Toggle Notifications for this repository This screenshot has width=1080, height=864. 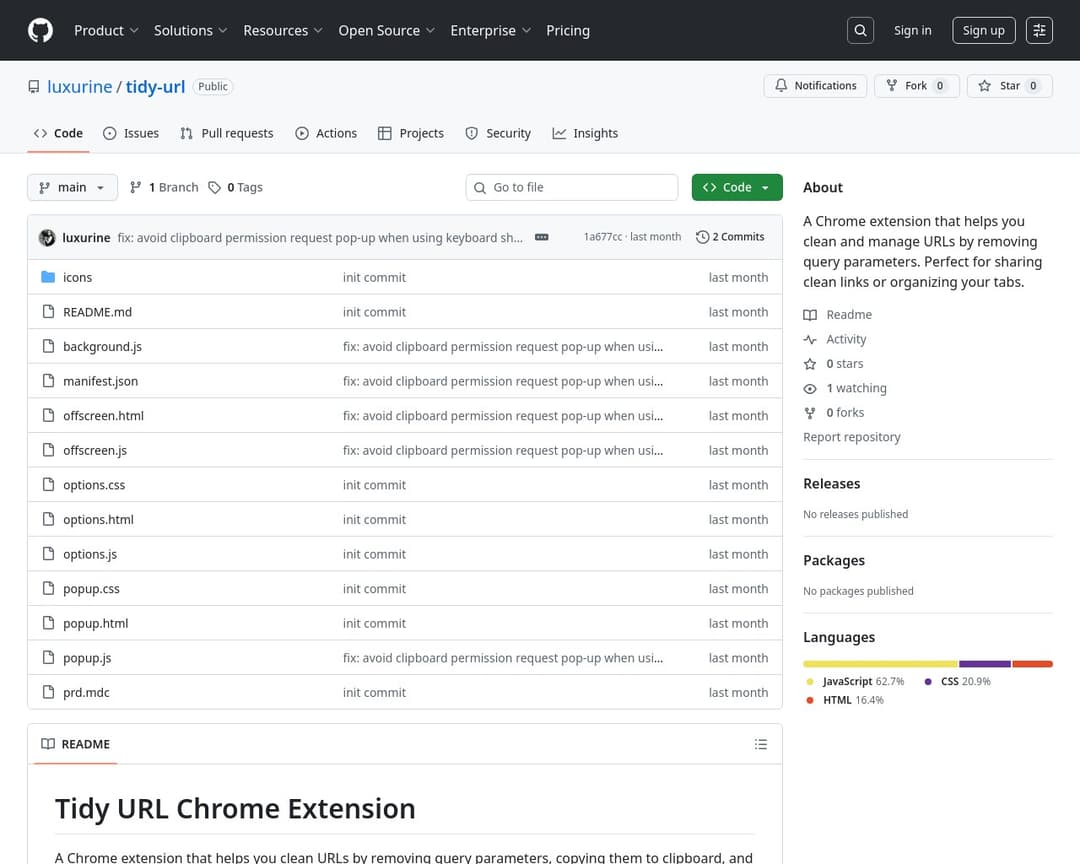click(815, 86)
